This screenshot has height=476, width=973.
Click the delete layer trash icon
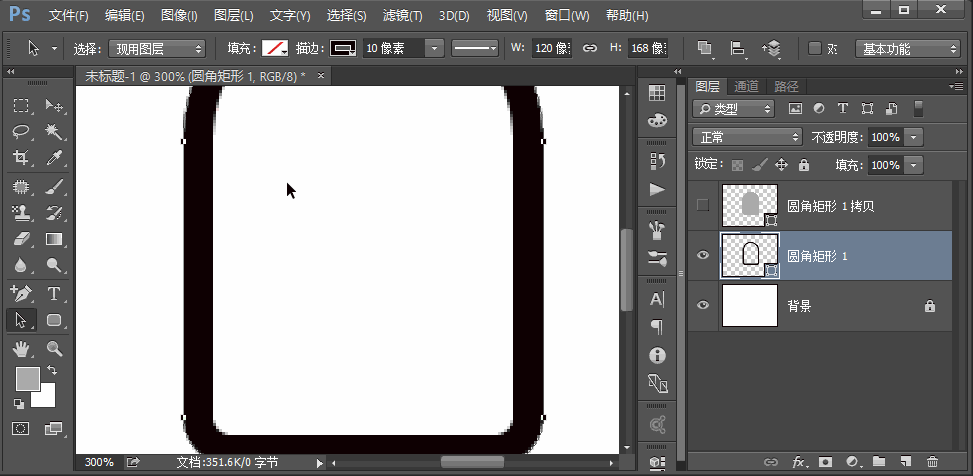tap(932, 462)
